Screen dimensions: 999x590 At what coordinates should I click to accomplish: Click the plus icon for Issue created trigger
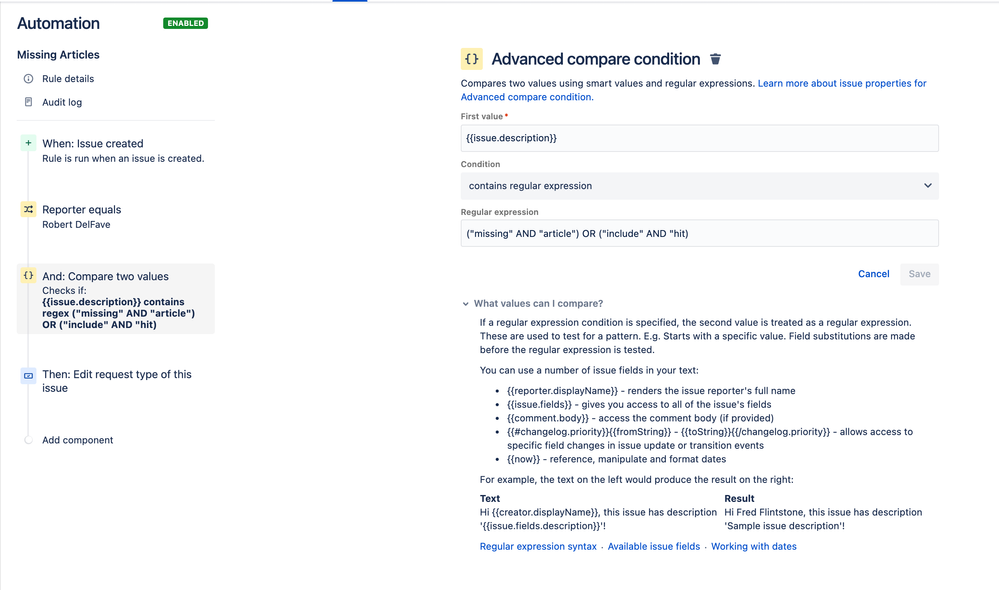(28, 143)
